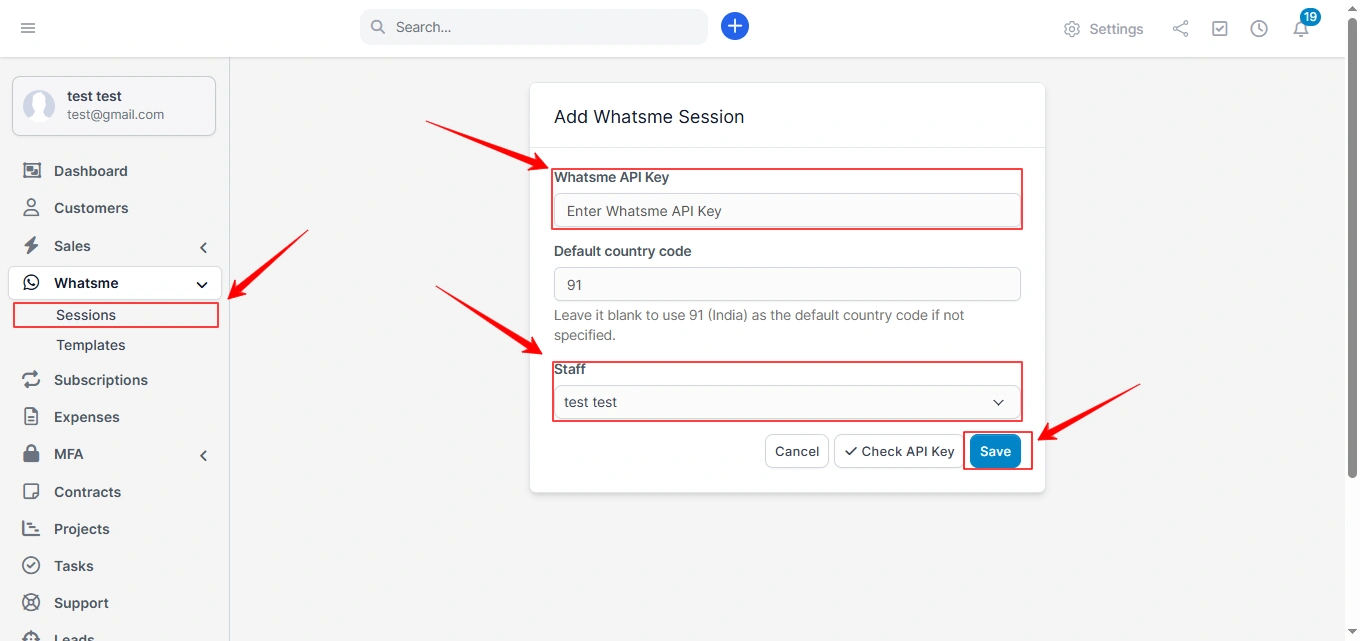Cancel the Add Whatsme Session dialog
The width and height of the screenshot is (1360, 641).
click(x=796, y=451)
